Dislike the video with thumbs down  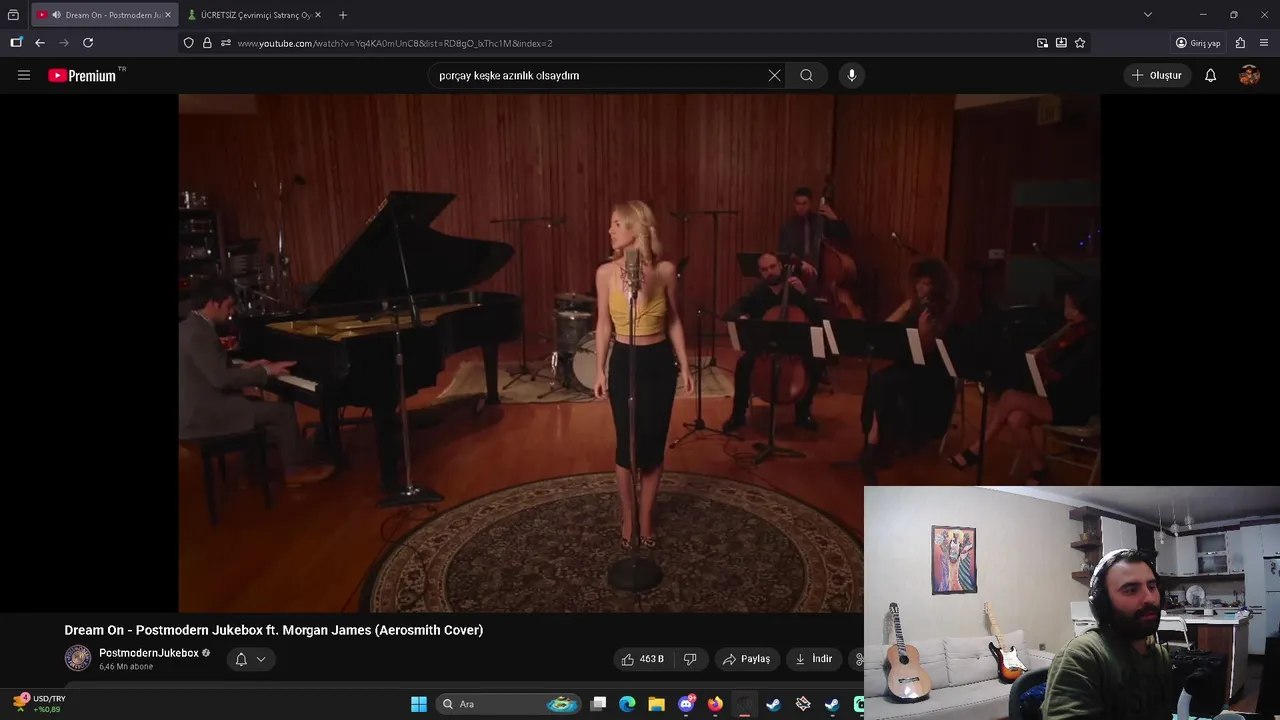(x=690, y=659)
